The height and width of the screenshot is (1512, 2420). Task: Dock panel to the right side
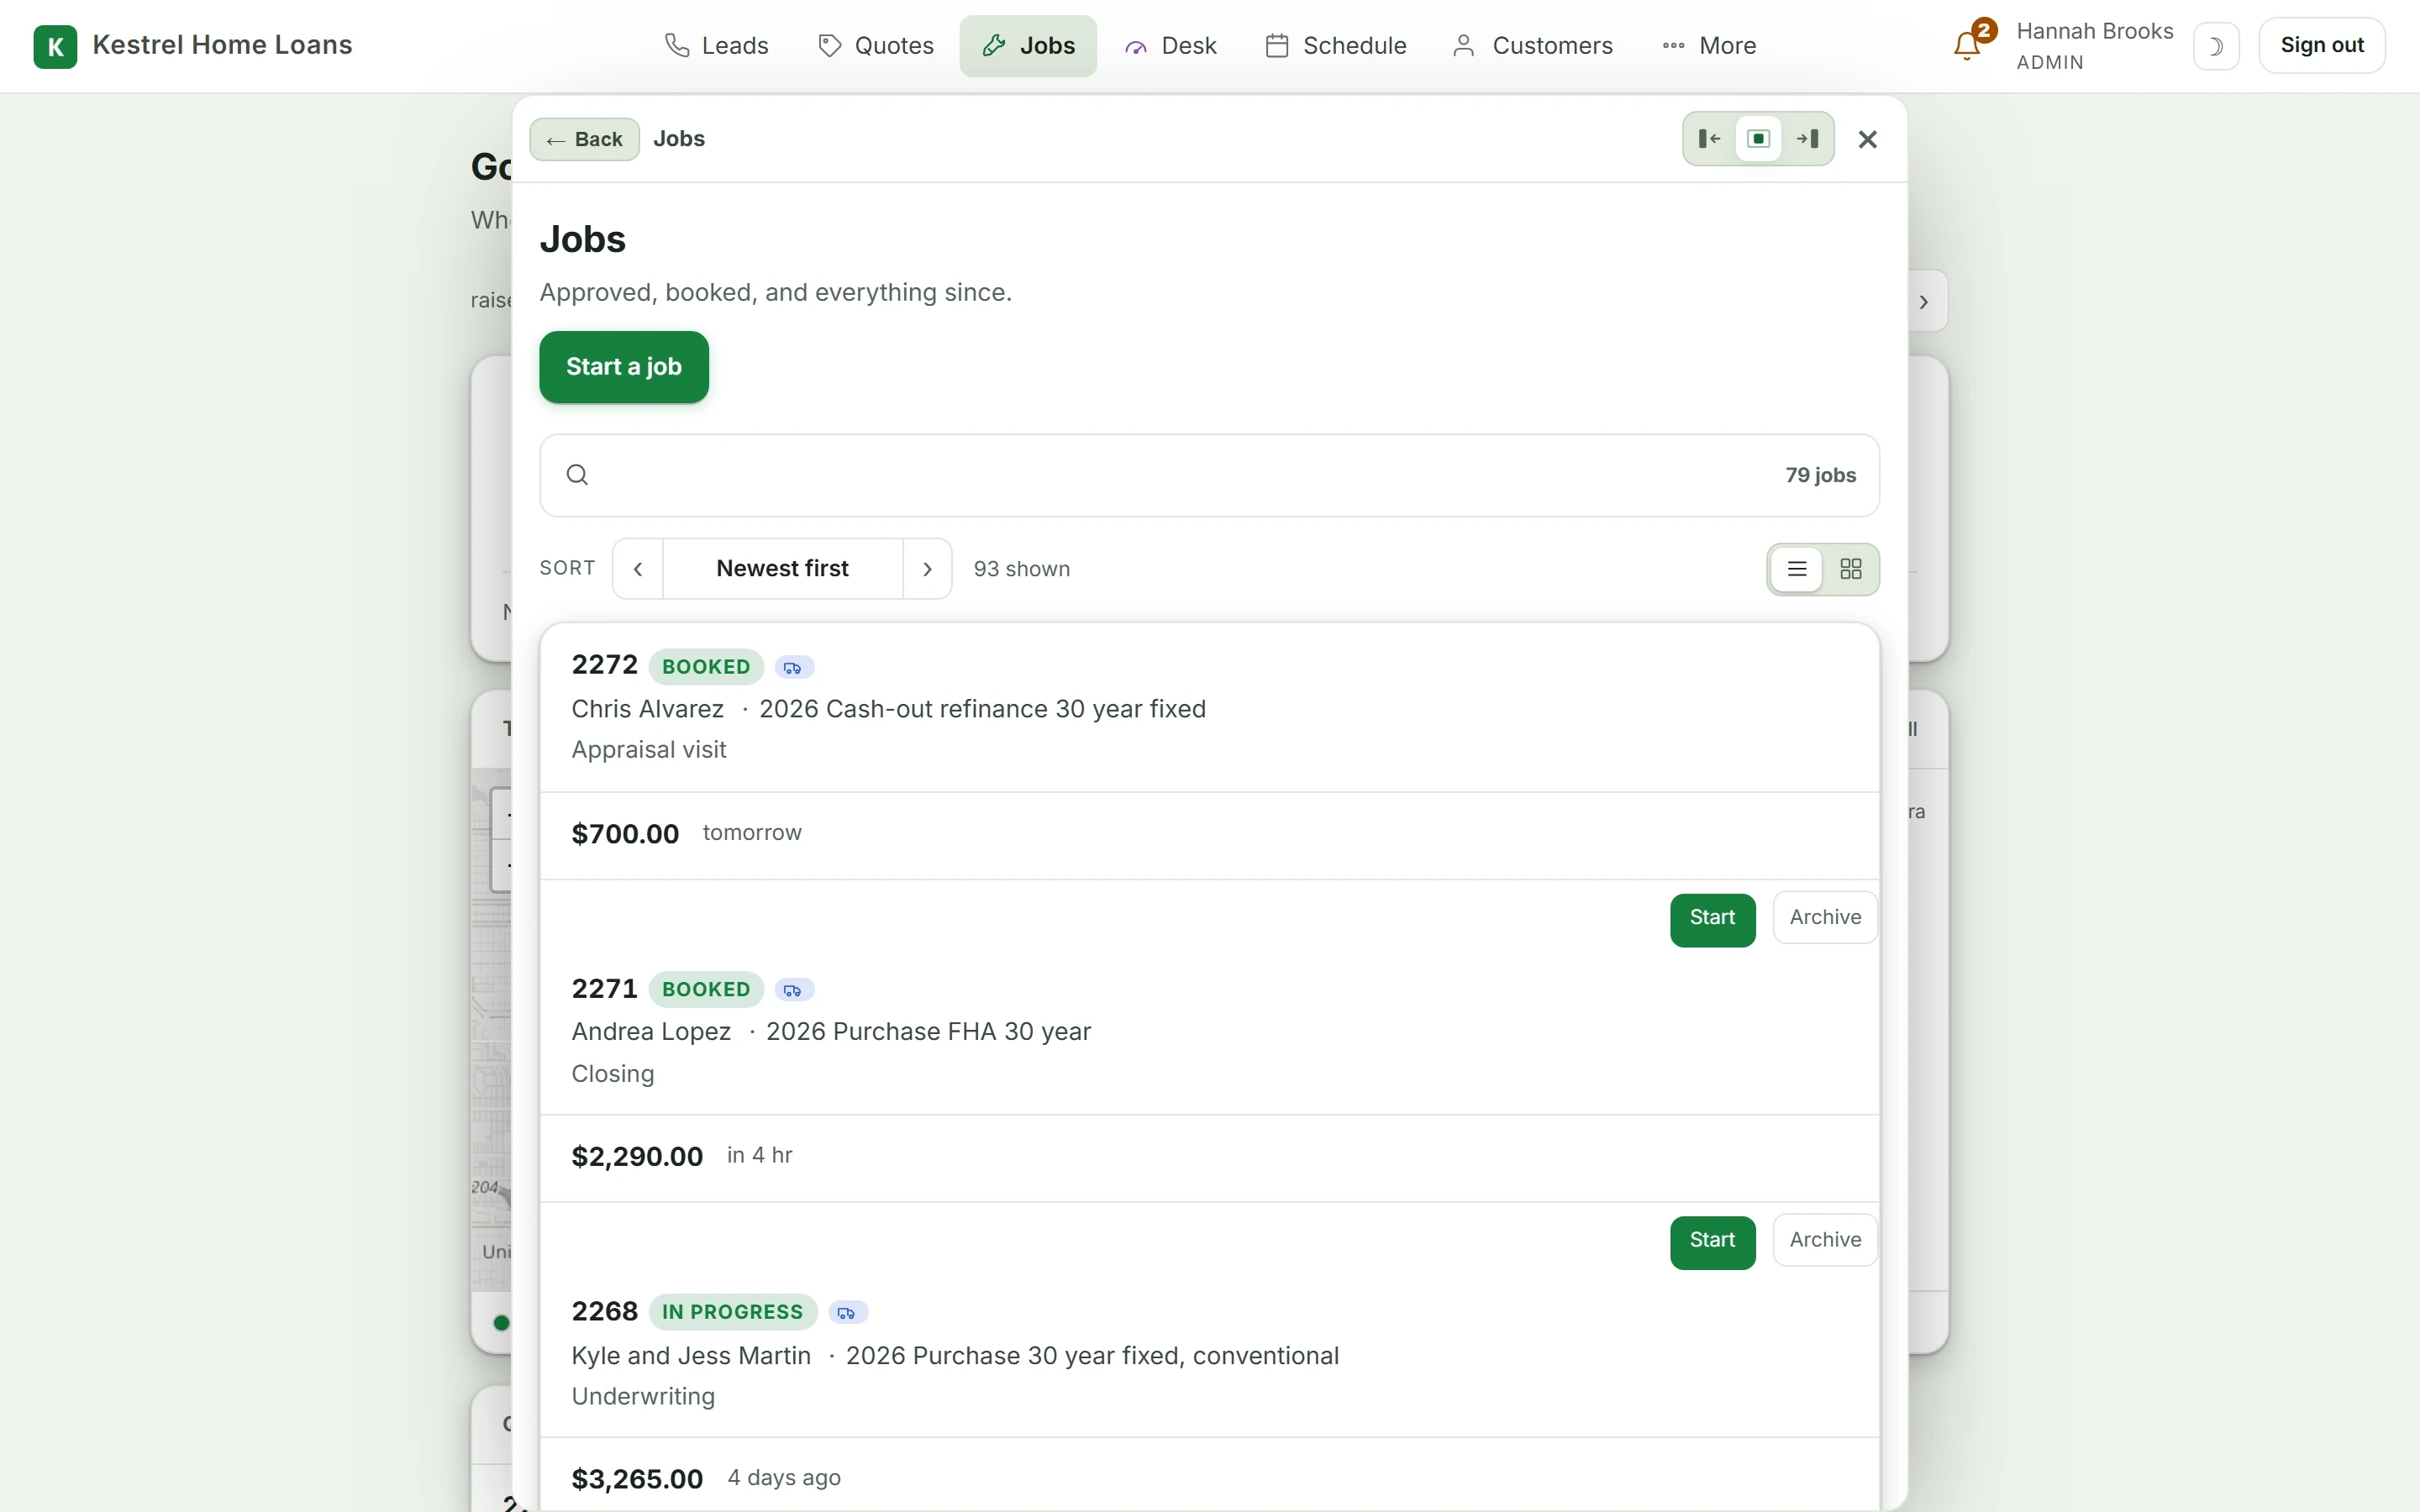click(x=1808, y=139)
